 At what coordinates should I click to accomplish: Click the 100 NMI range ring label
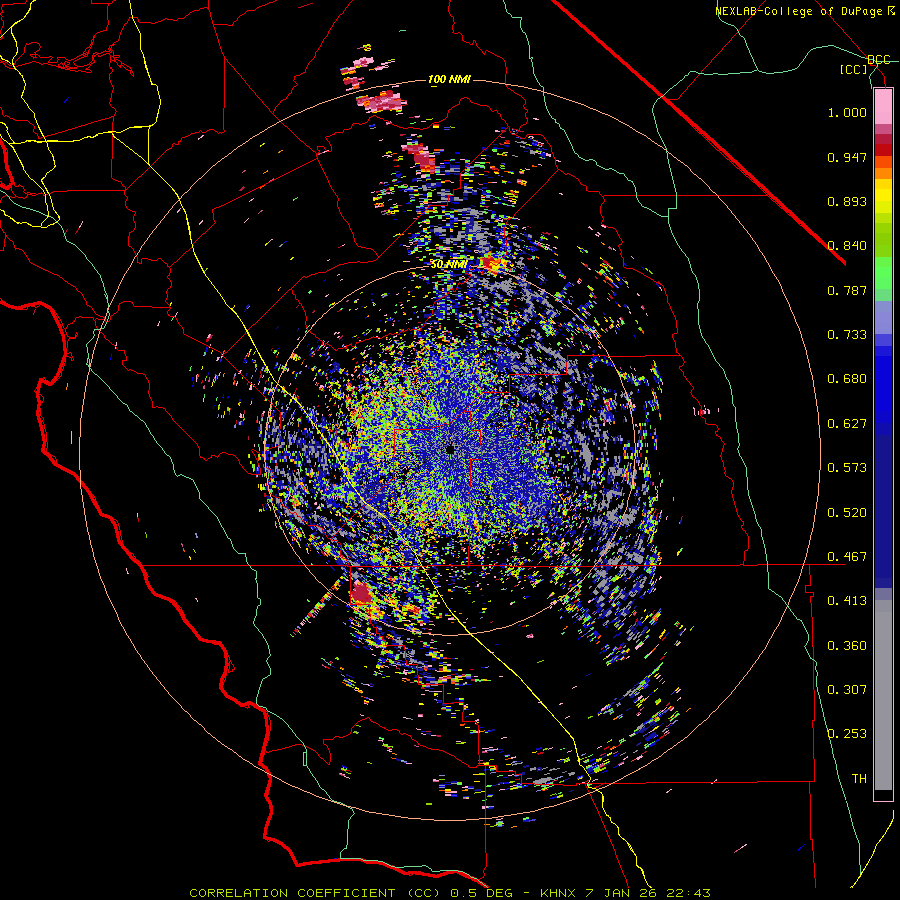tap(449, 79)
